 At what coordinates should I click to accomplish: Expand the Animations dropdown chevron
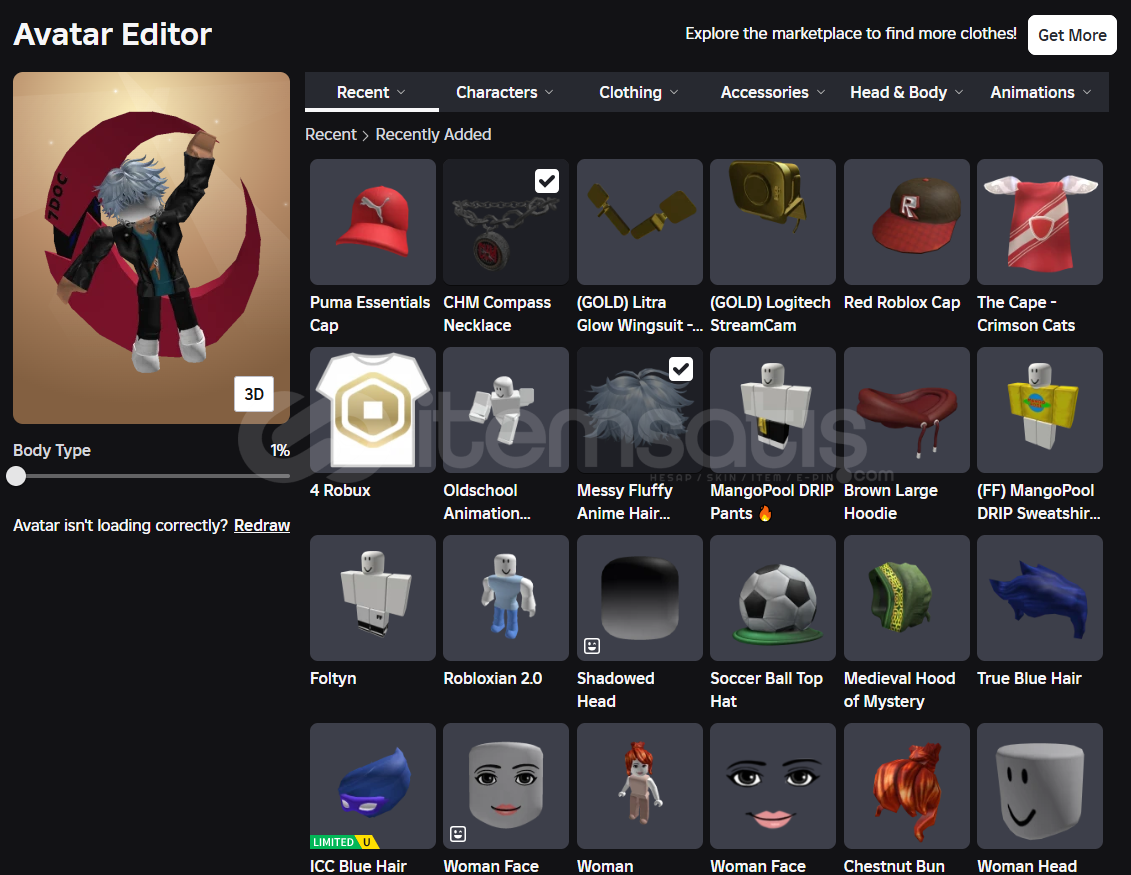pos(1086,92)
